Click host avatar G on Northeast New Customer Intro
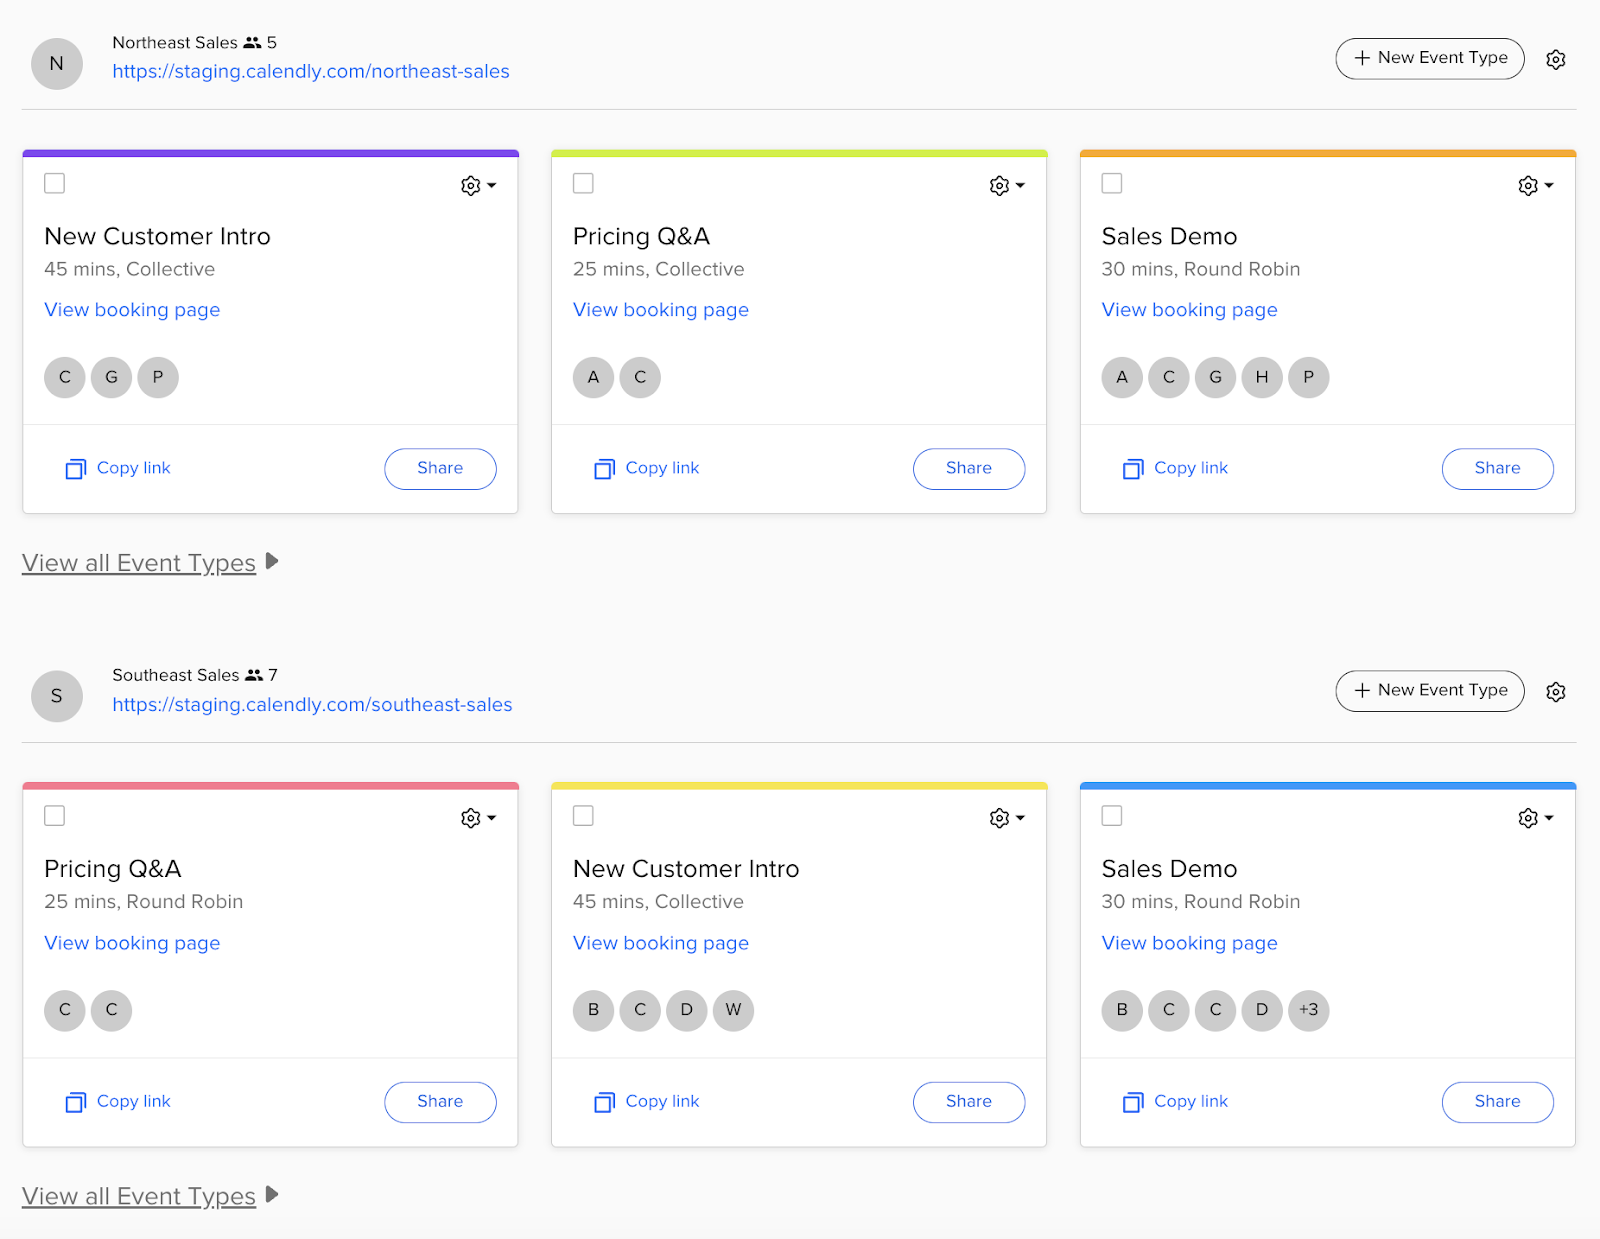 (111, 378)
